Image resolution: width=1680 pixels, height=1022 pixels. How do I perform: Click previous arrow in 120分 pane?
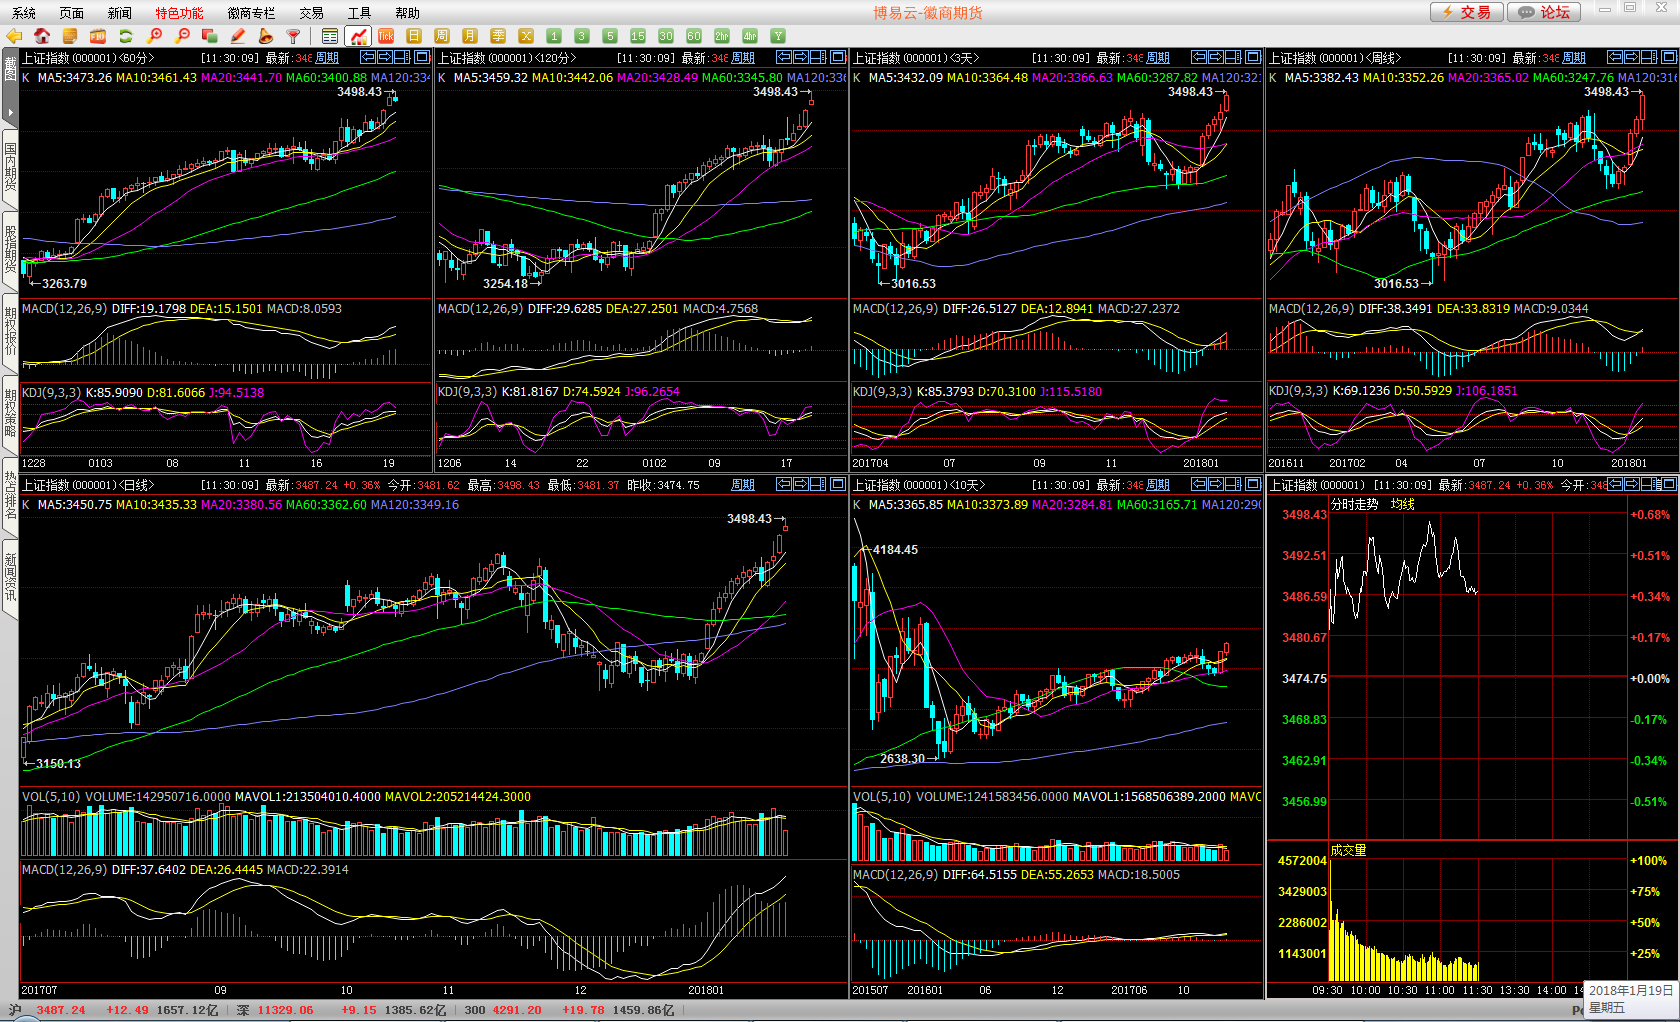click(784, 57)
